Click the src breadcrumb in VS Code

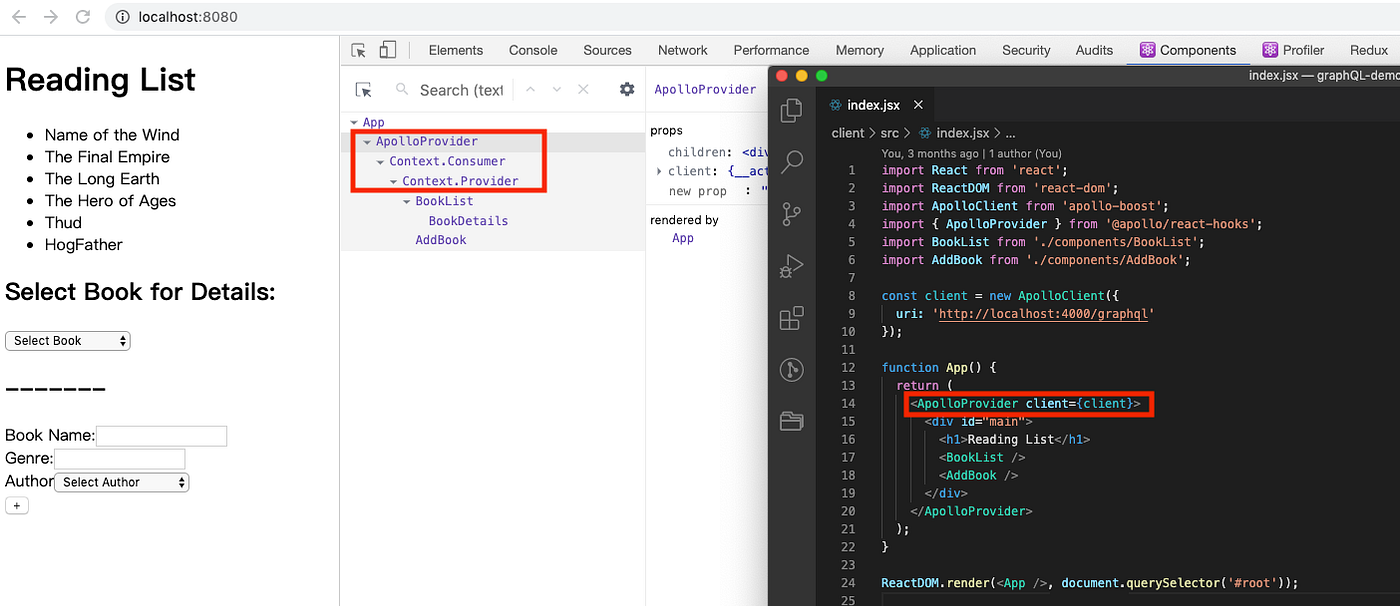889,133
